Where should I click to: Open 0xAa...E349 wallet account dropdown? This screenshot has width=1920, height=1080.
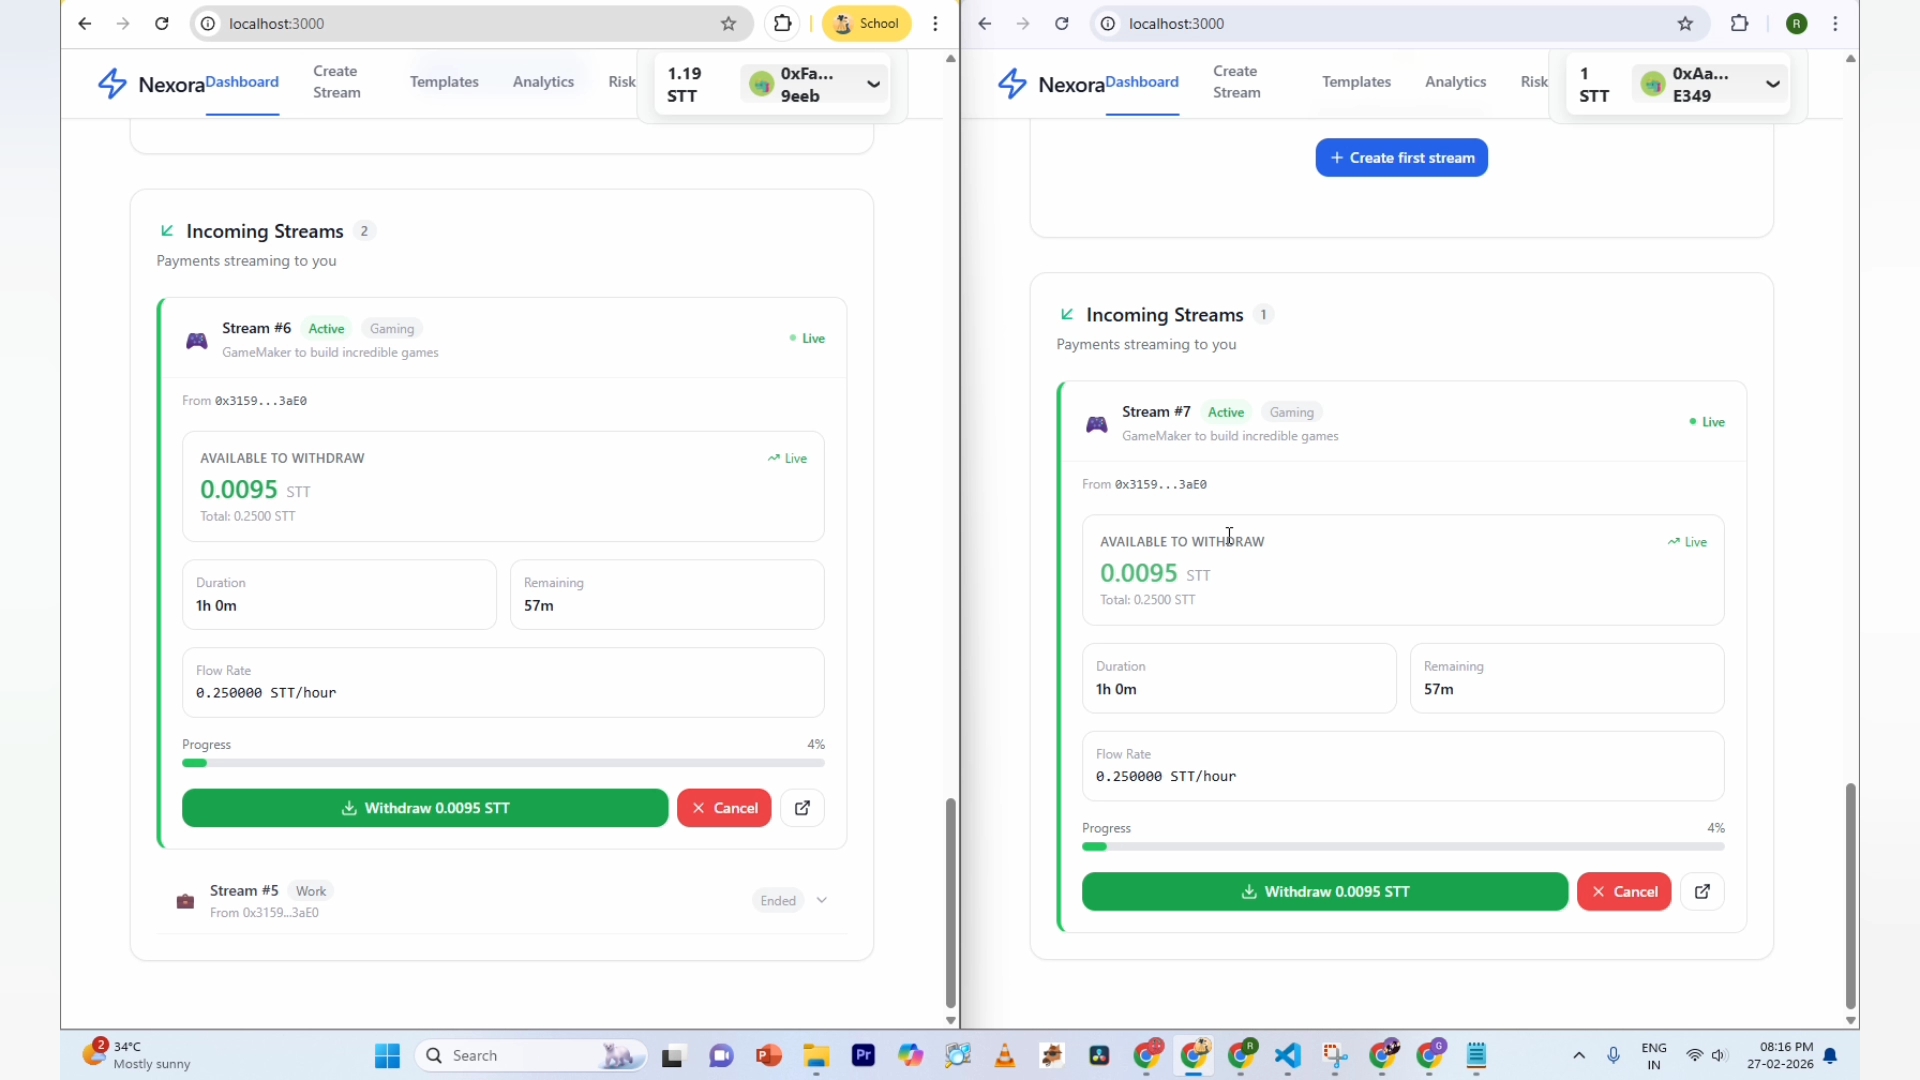pyautogui.click(x=1710, y=84)
